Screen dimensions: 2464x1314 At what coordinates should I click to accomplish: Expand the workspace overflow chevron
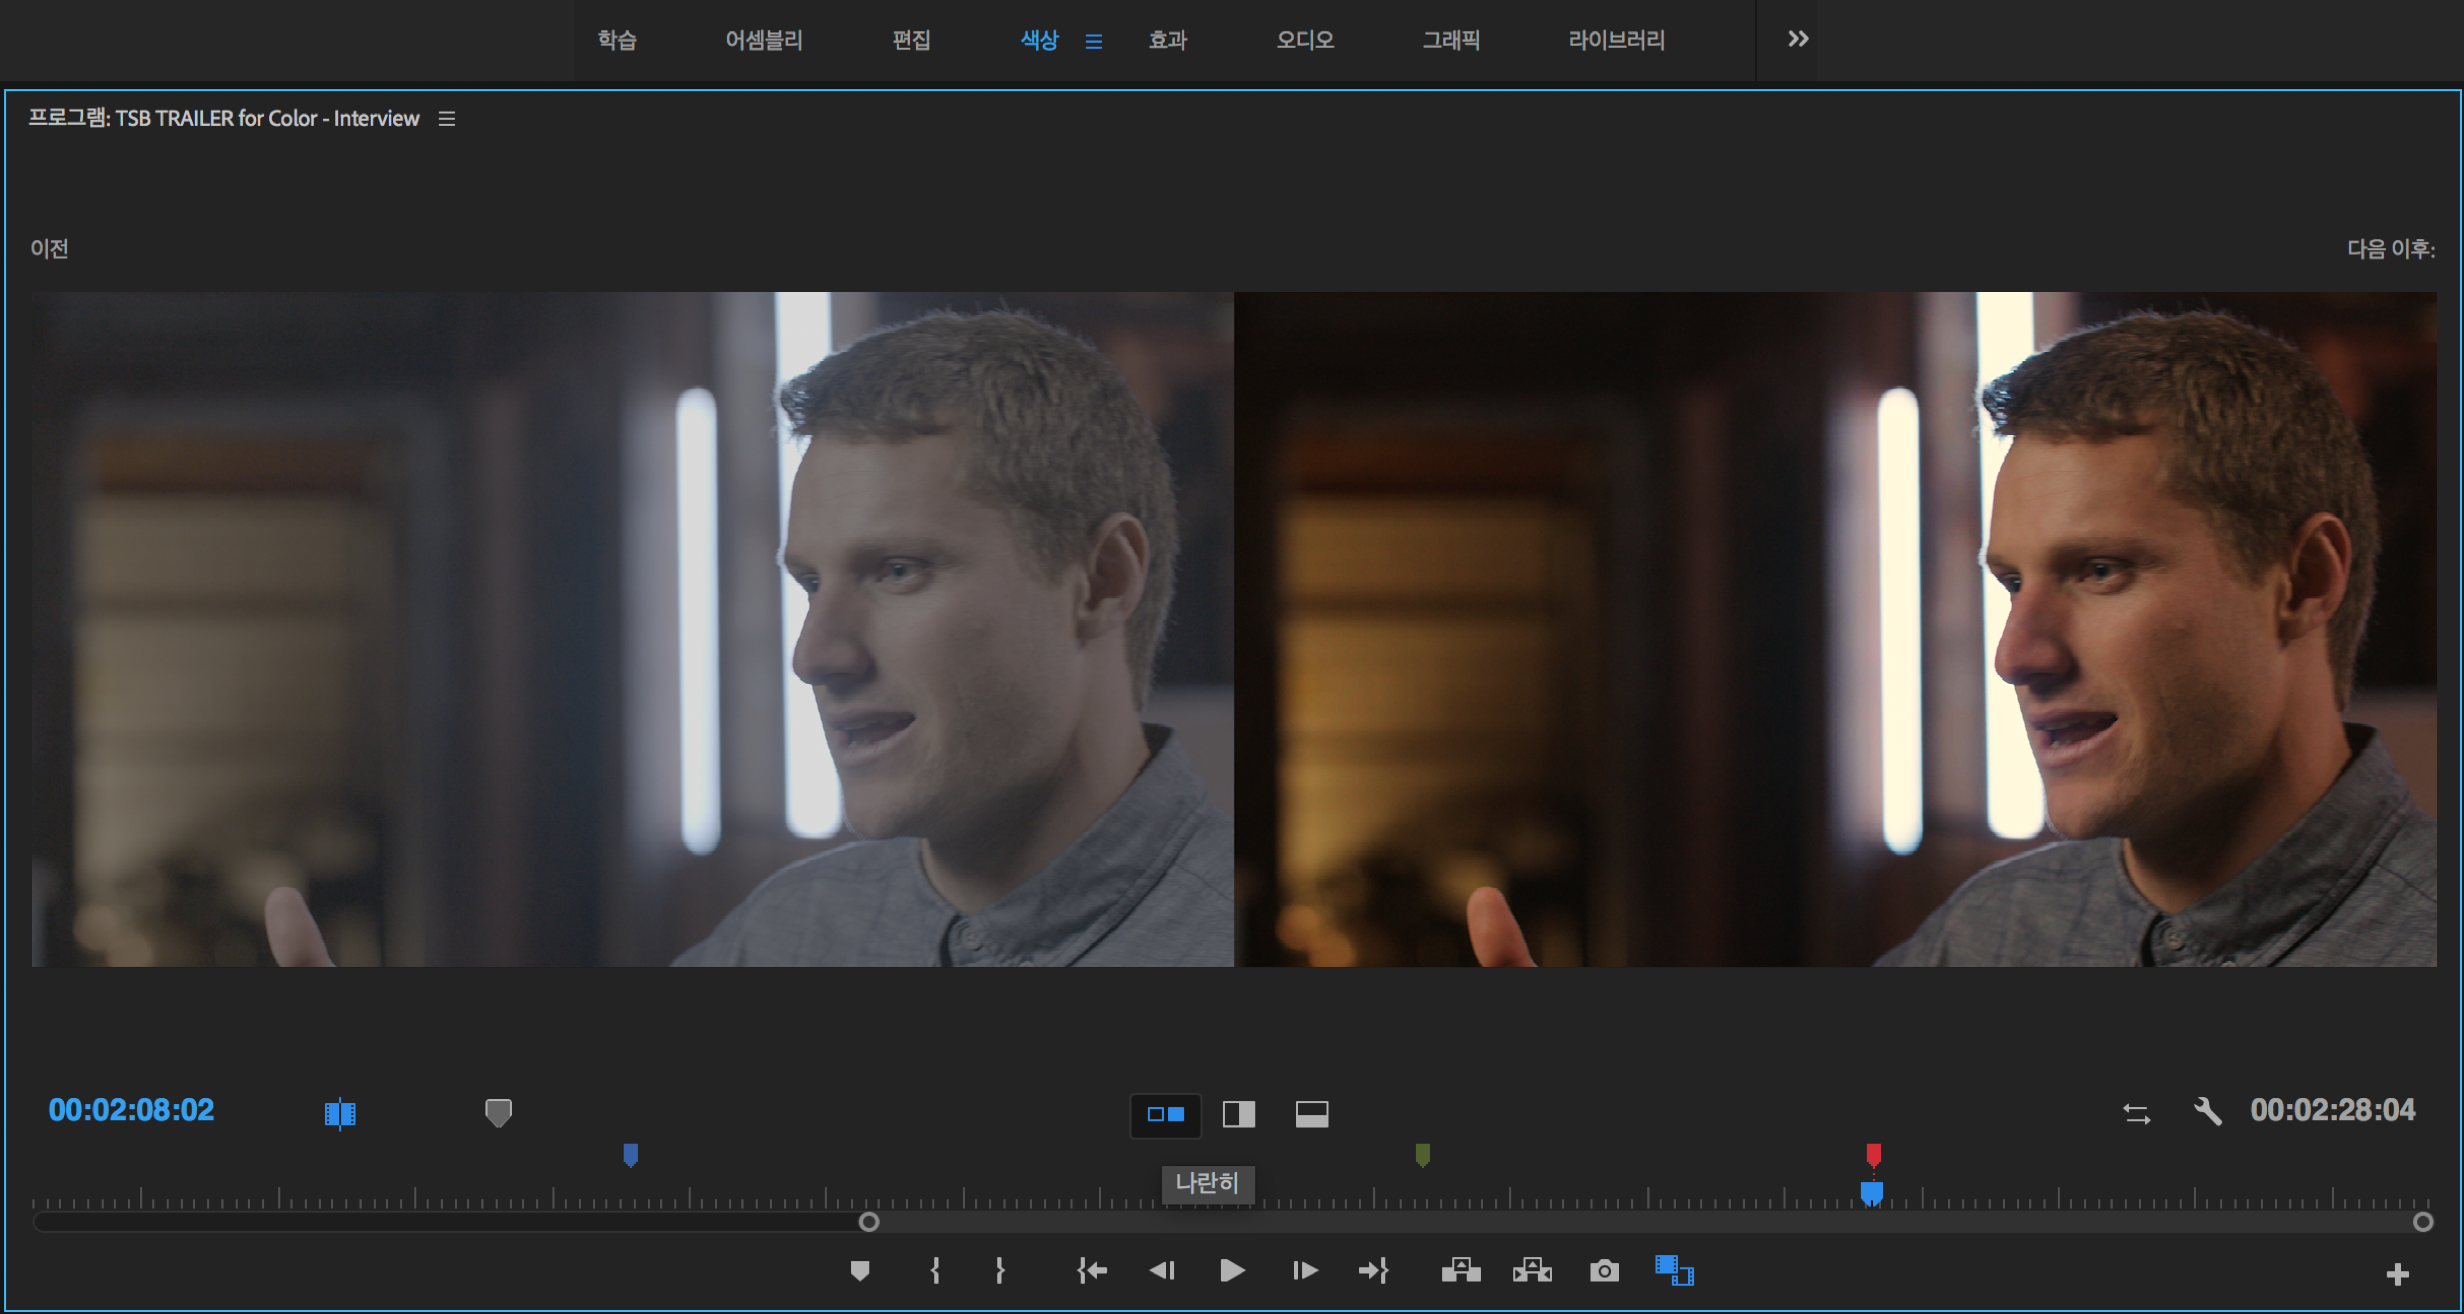(x=1798, y=39)
